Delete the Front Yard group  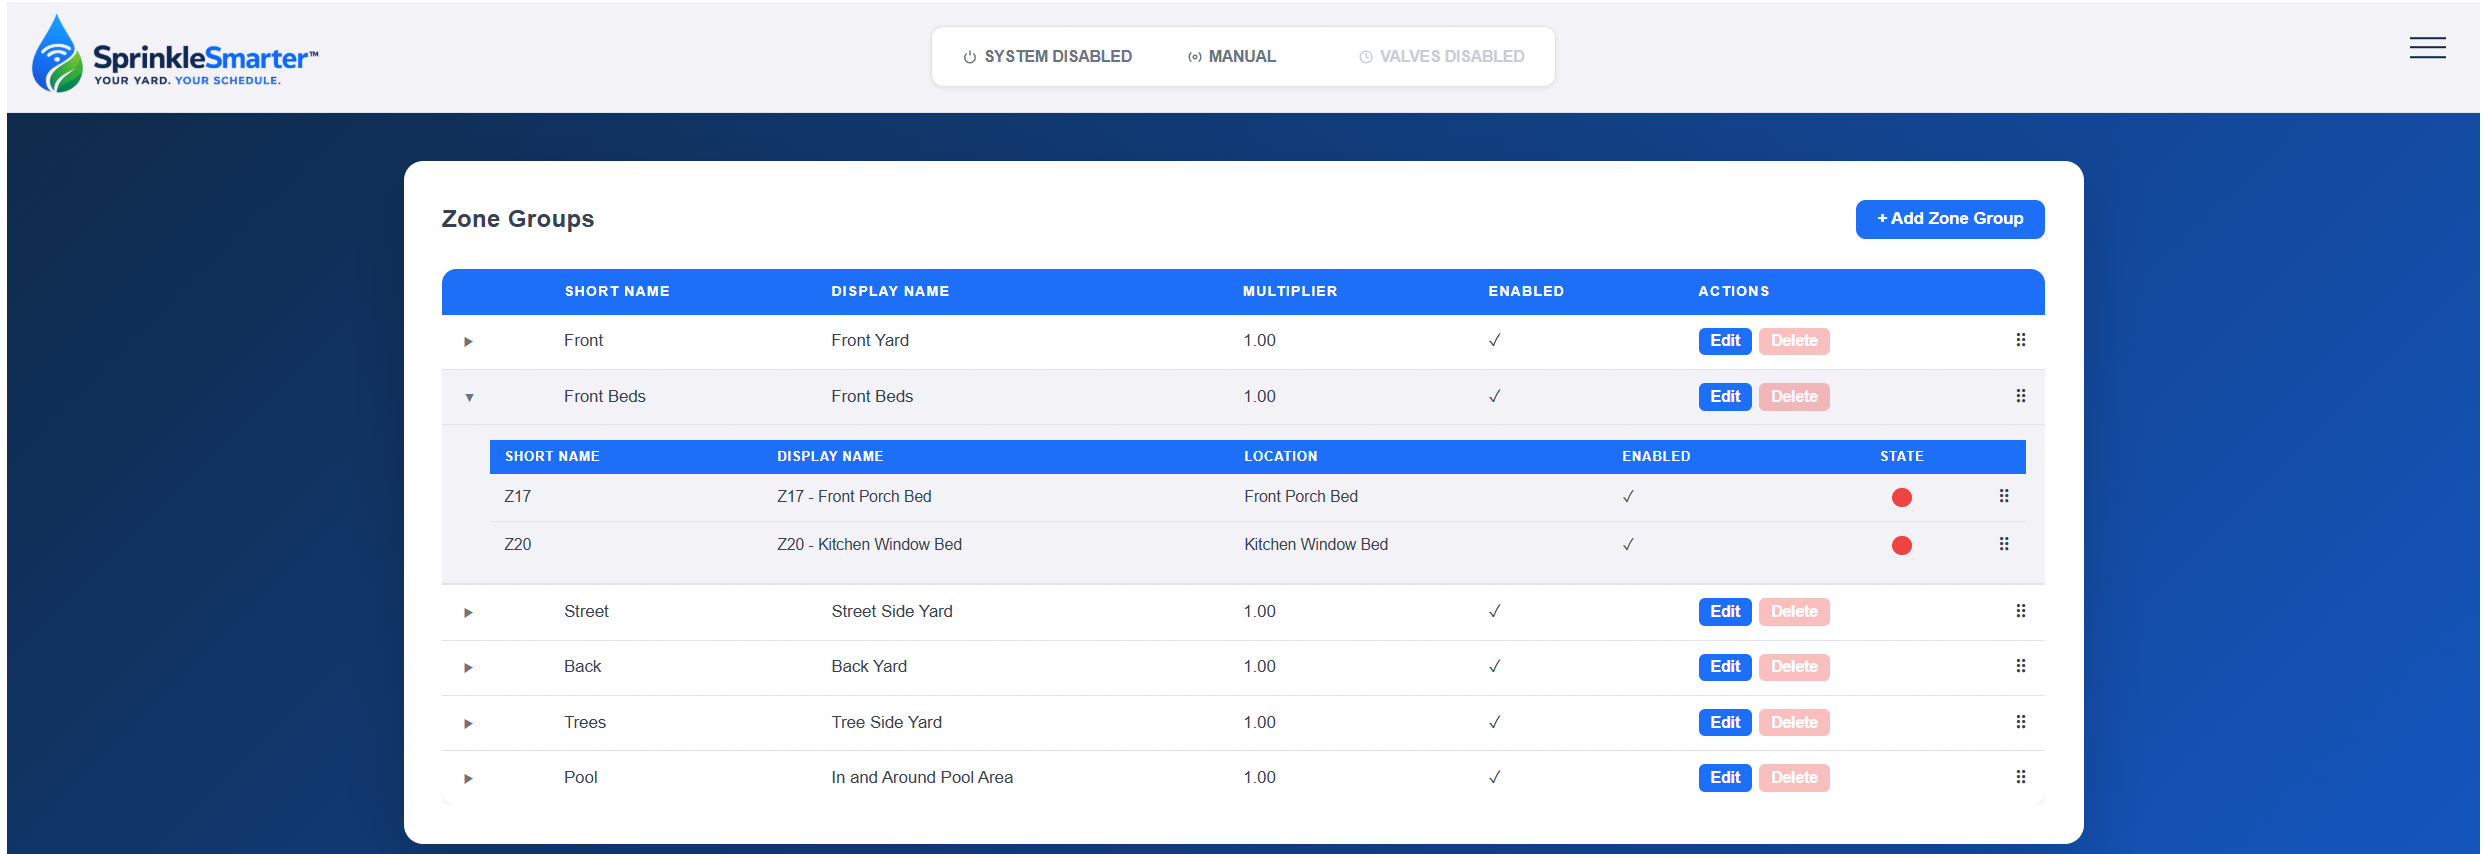tap(1793, 341)
